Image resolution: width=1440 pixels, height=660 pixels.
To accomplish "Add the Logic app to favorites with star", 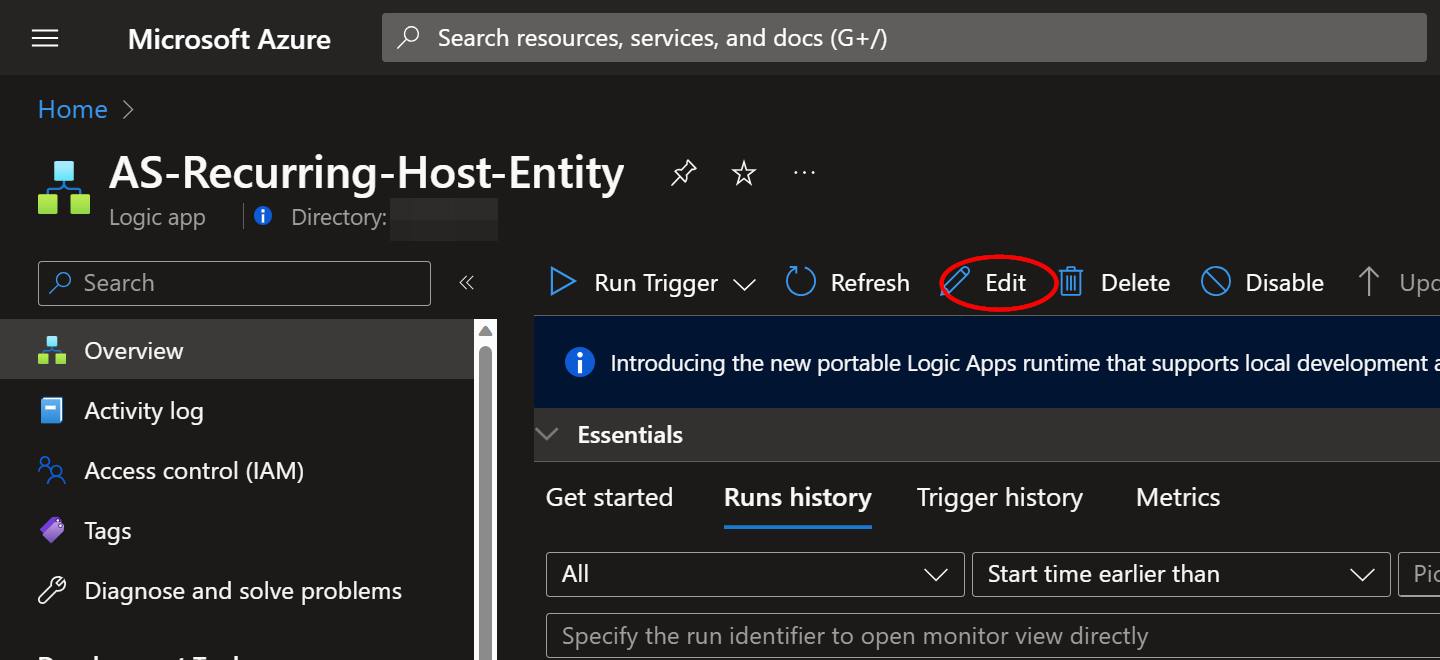I will pyautogui.click(x=744, y=173).
